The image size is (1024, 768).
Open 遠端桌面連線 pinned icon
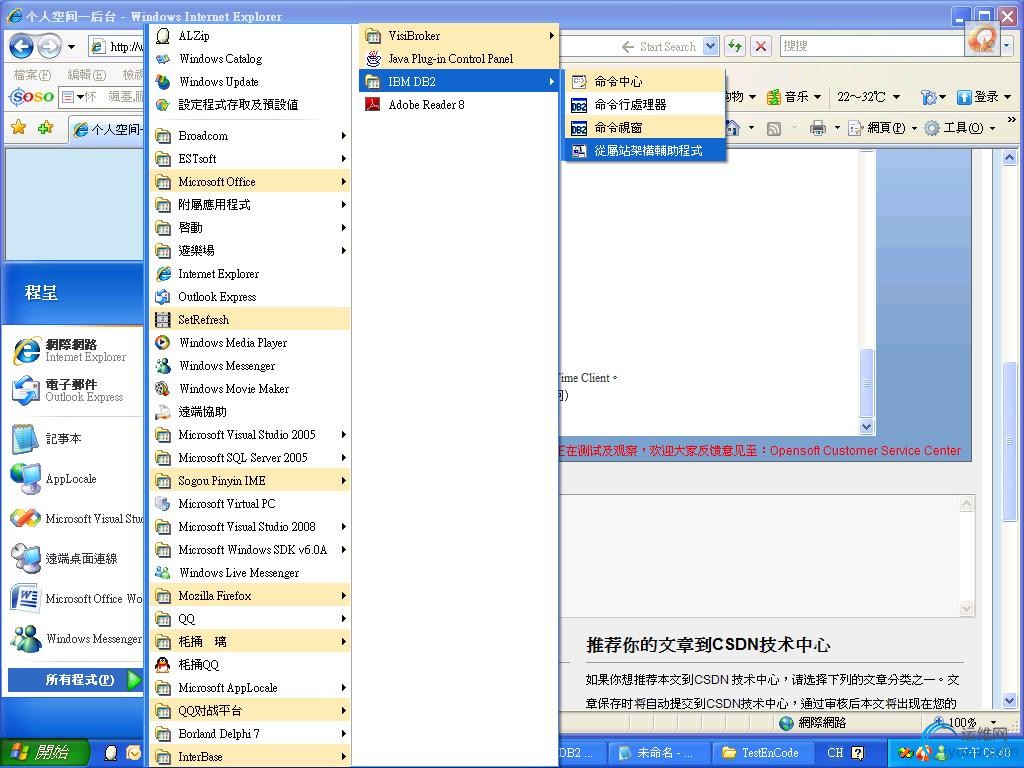tap(25, 558)
